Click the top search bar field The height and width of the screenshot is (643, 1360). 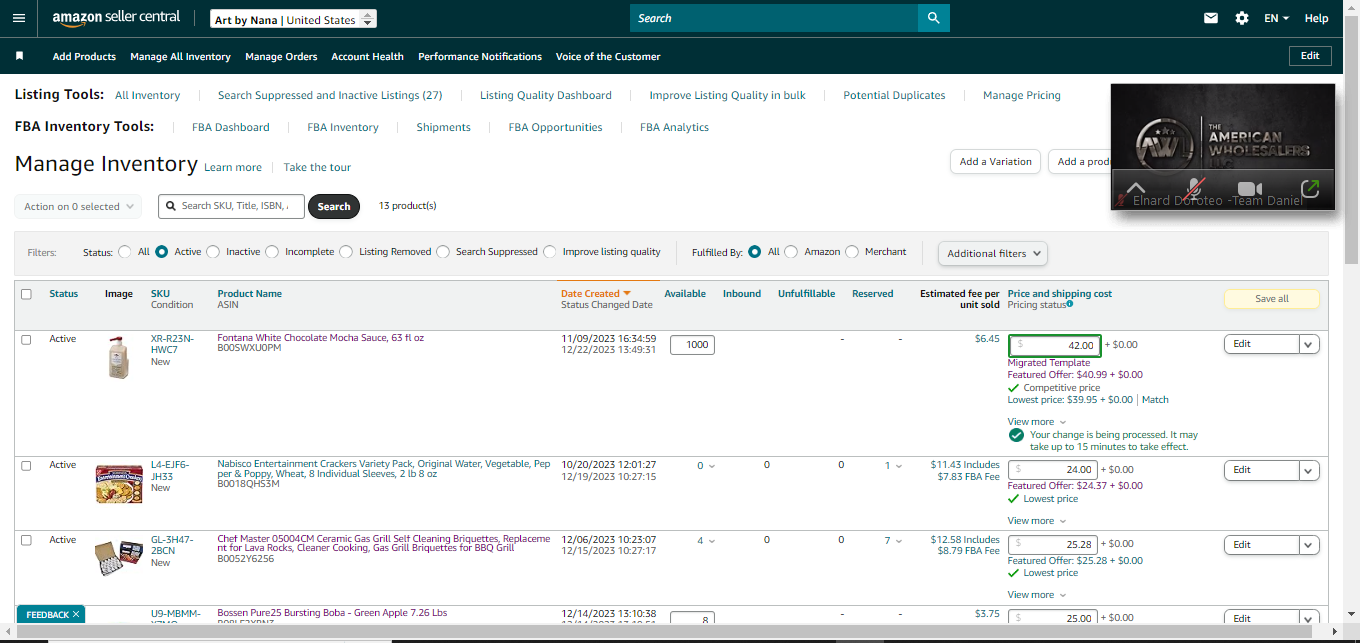[x=774, y=18]
